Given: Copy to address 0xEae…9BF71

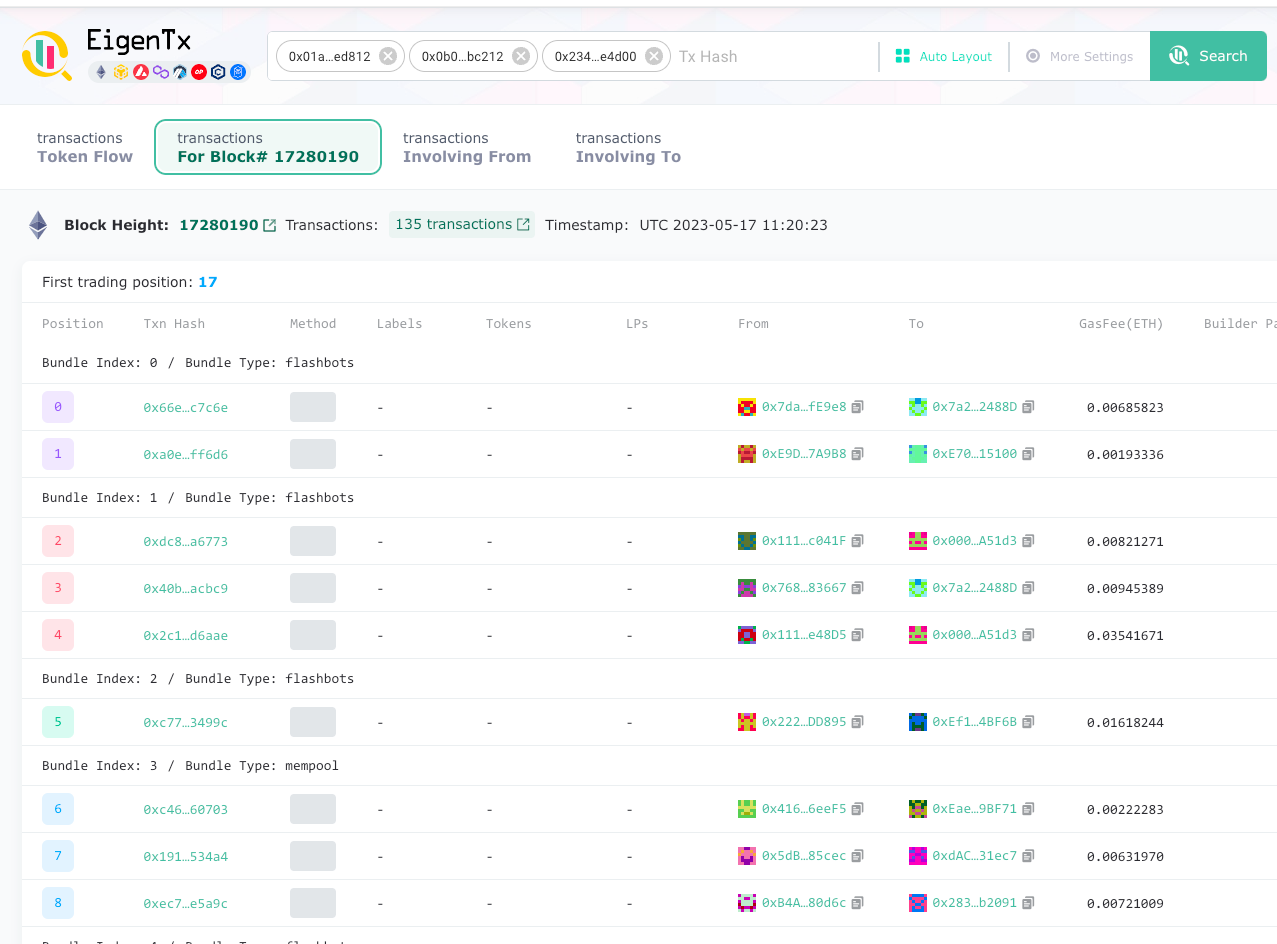Looking at the screenshot, I should point(1029,809).
